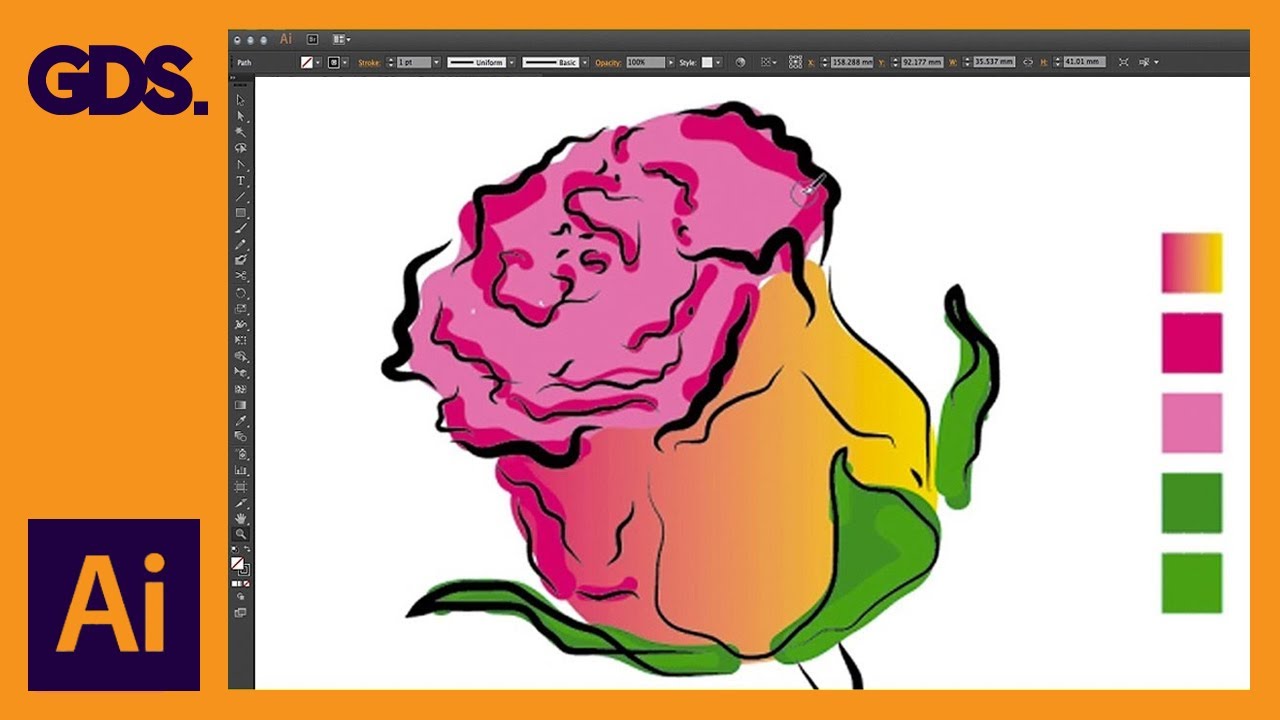
Task: Toggle Constrain Width and Height Proportions
Action: coord(1028,62)
